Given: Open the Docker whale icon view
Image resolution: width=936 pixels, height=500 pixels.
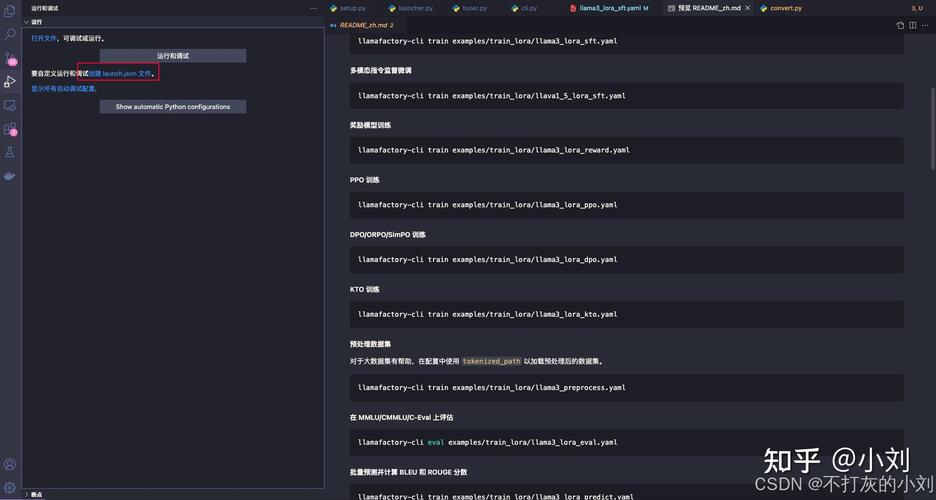Looking at the screenshot, I should click(10, 176).
